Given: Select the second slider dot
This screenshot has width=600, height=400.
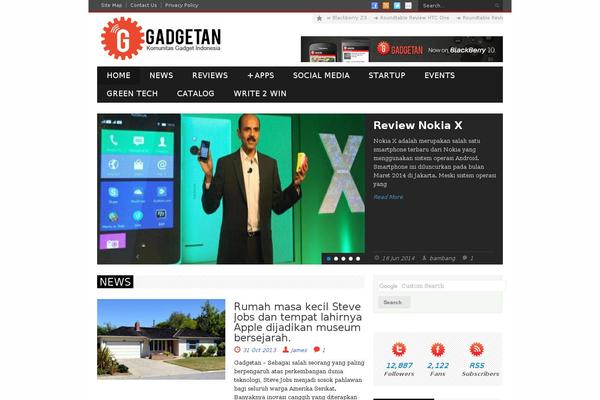Looking at the screenshot, I should point(336,259).
